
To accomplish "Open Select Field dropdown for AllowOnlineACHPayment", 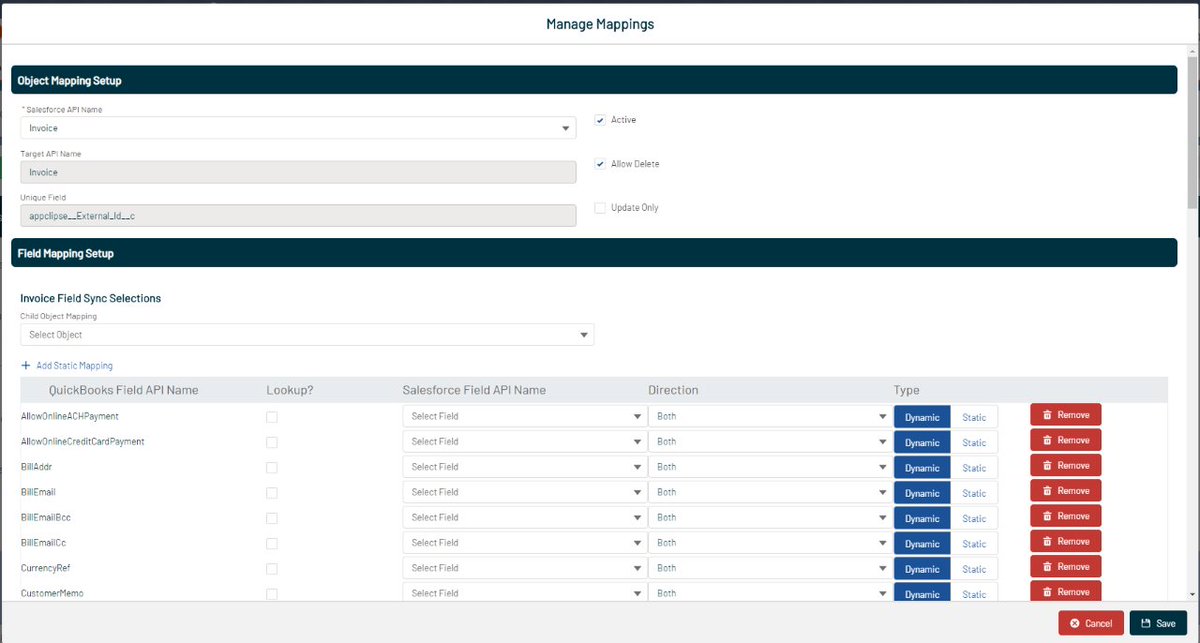I will [x=525, y=416].
